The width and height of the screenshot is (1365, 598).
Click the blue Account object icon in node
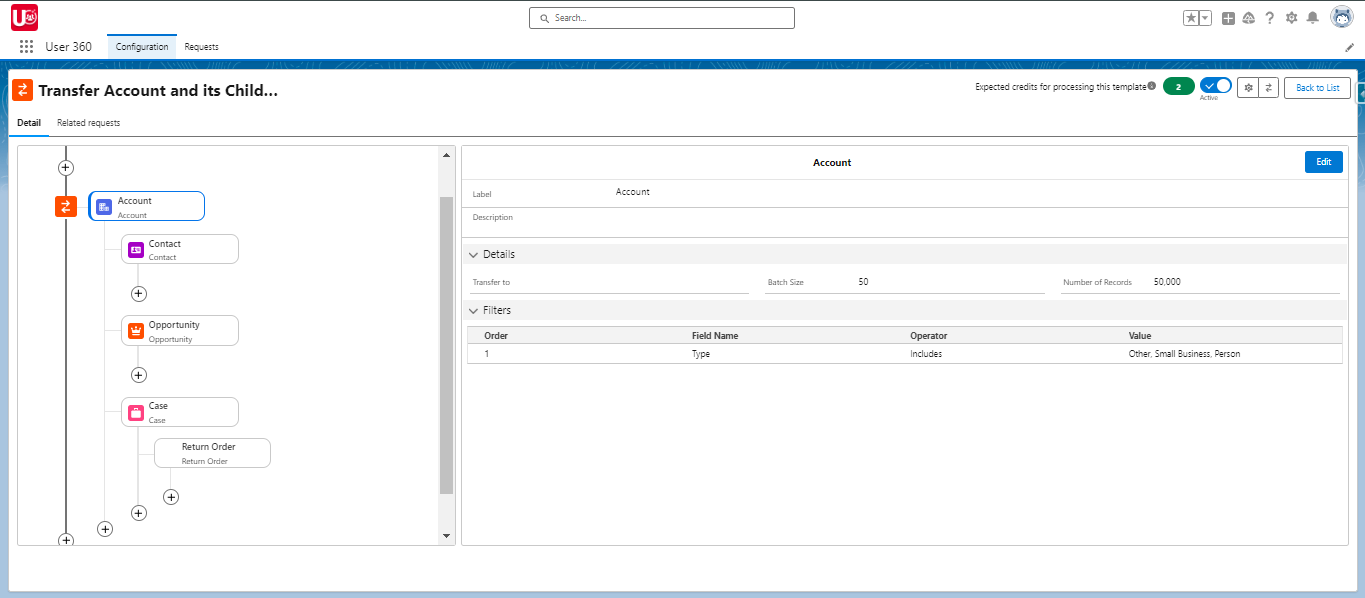click(x=104, y=206)
